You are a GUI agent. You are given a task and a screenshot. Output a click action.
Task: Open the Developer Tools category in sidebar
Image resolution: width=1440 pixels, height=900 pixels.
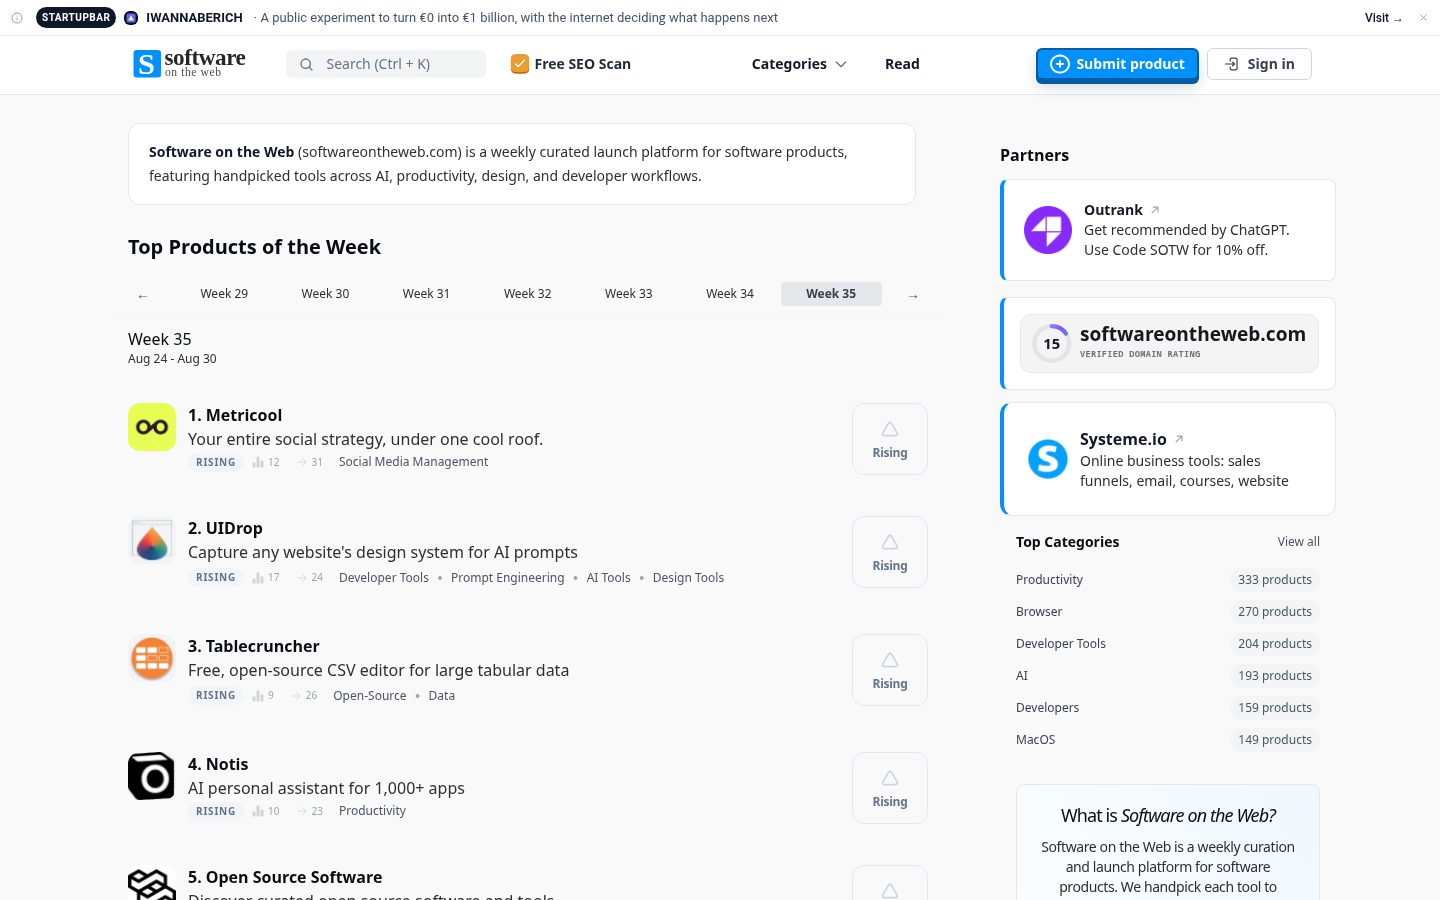point(1168,644)
